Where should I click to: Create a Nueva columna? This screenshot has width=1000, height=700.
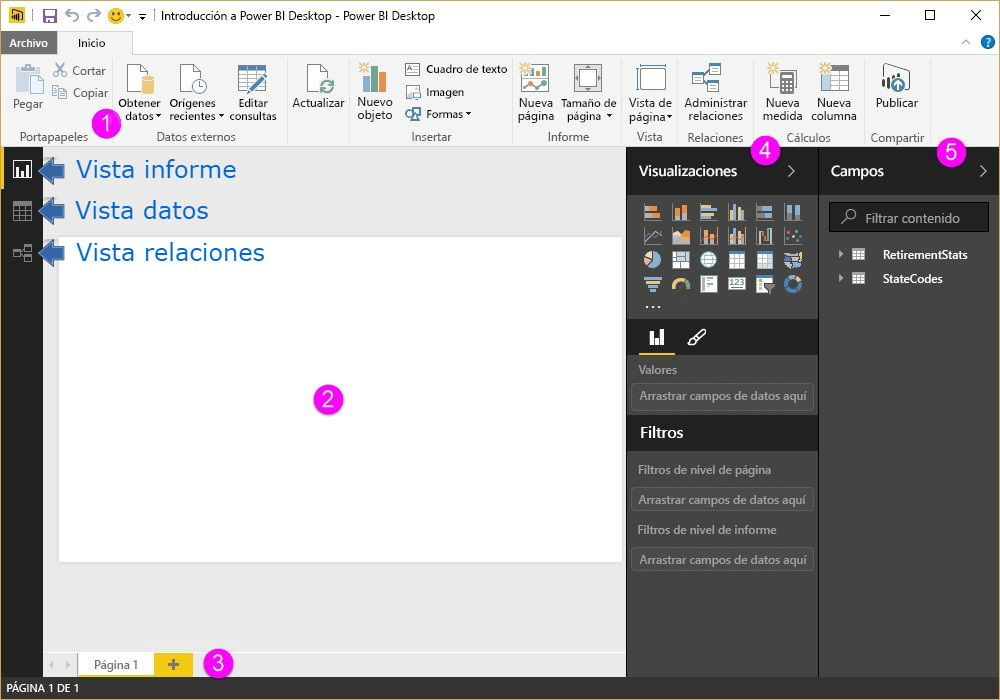pyautogui.click(x=834, y=92)
